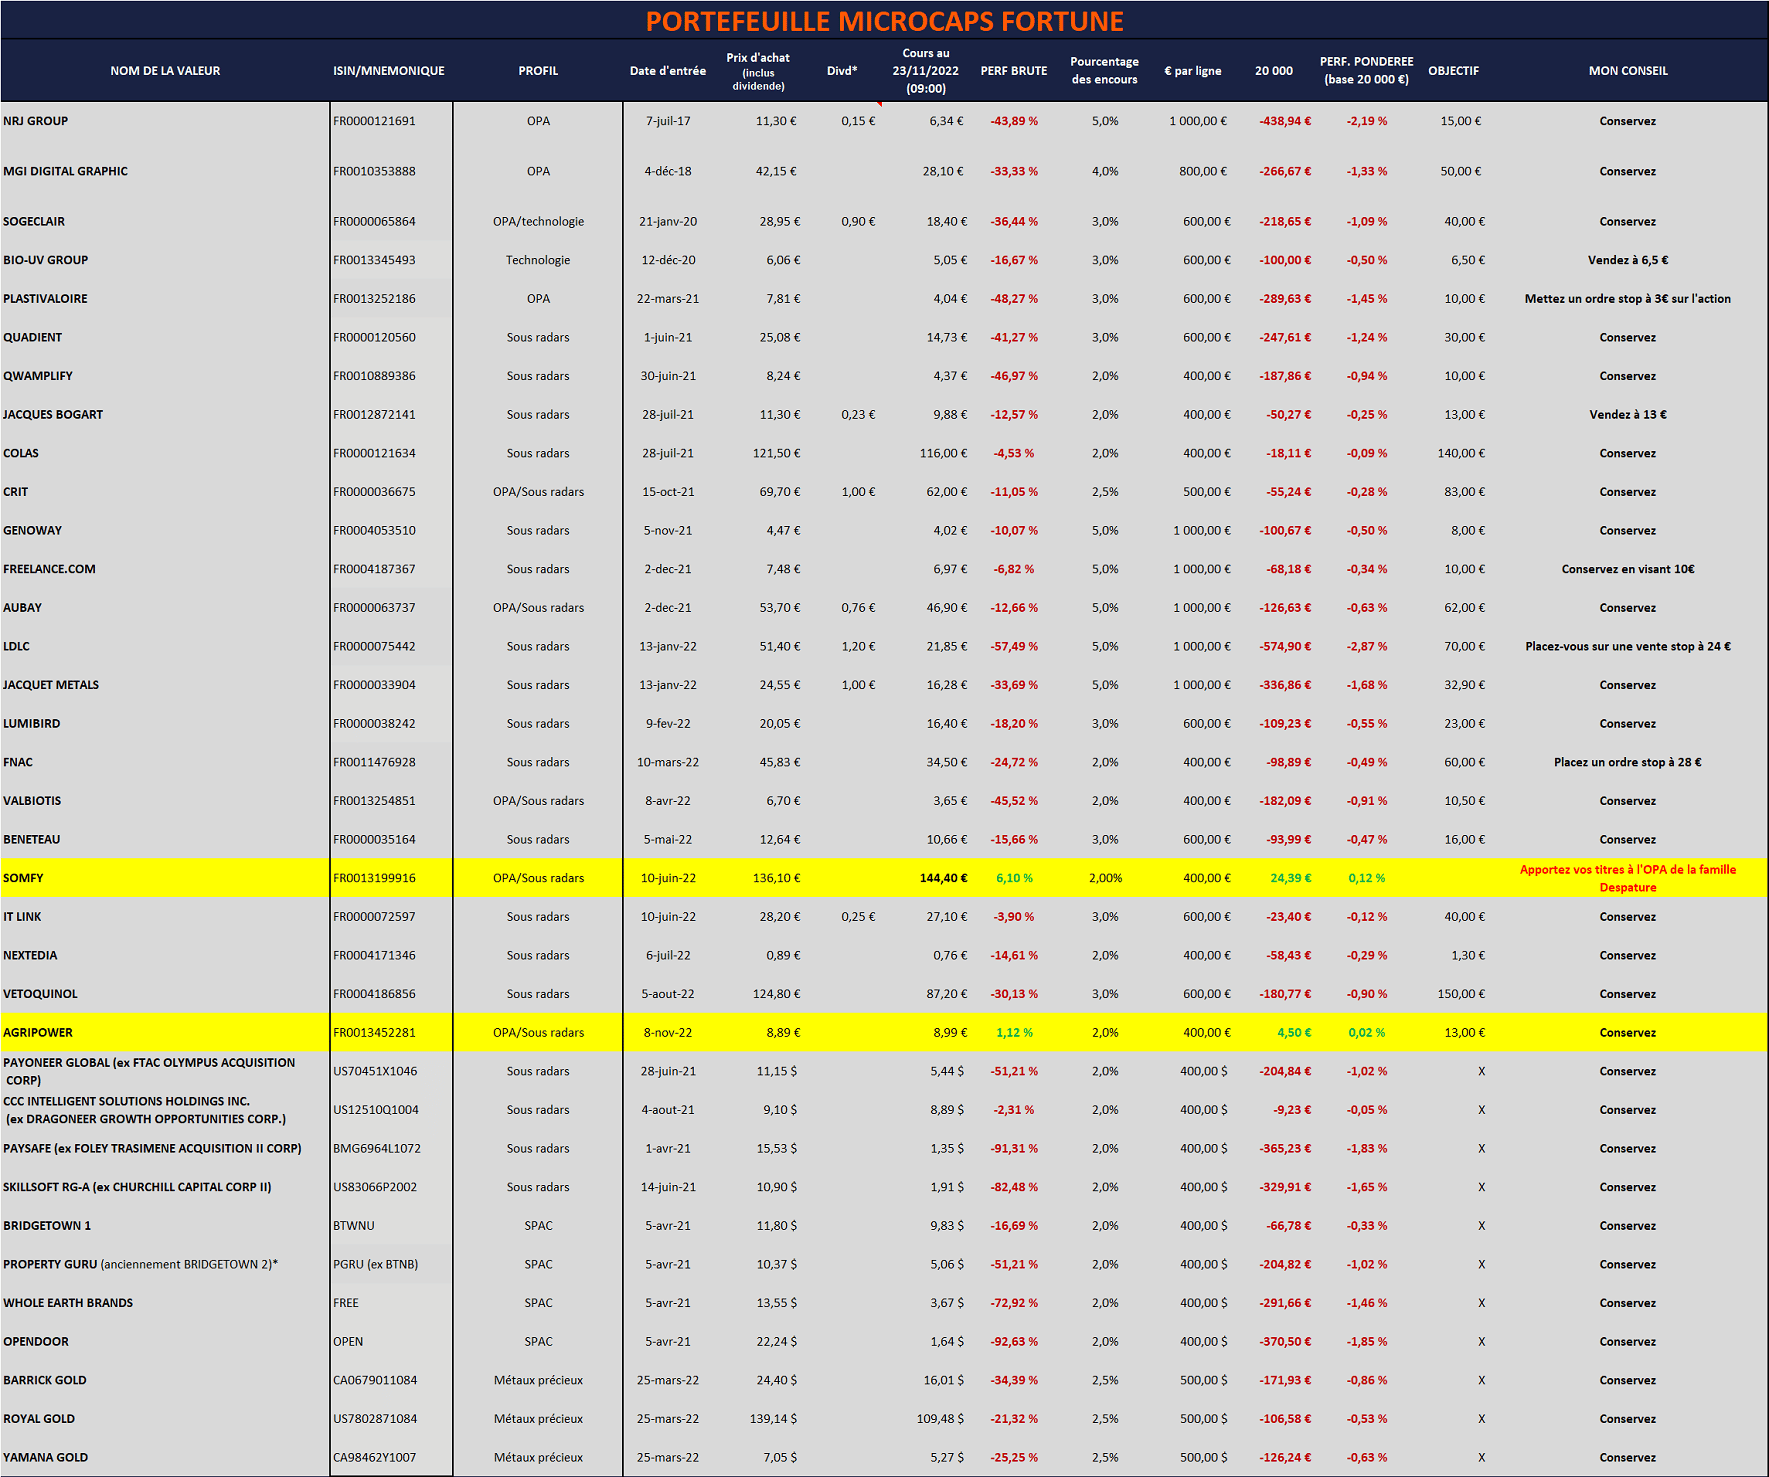The height and width of the screenshot is (1477, 1769).
Task: Click the JACQUES BOGART name cell
Action: [x=53, y=415]
